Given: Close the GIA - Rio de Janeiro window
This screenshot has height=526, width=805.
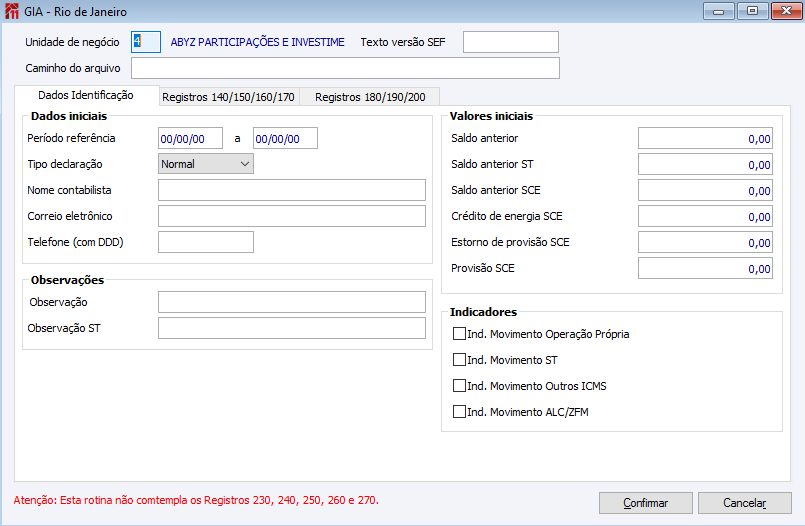Looking at the screenshot, I should tap(787, 11).
